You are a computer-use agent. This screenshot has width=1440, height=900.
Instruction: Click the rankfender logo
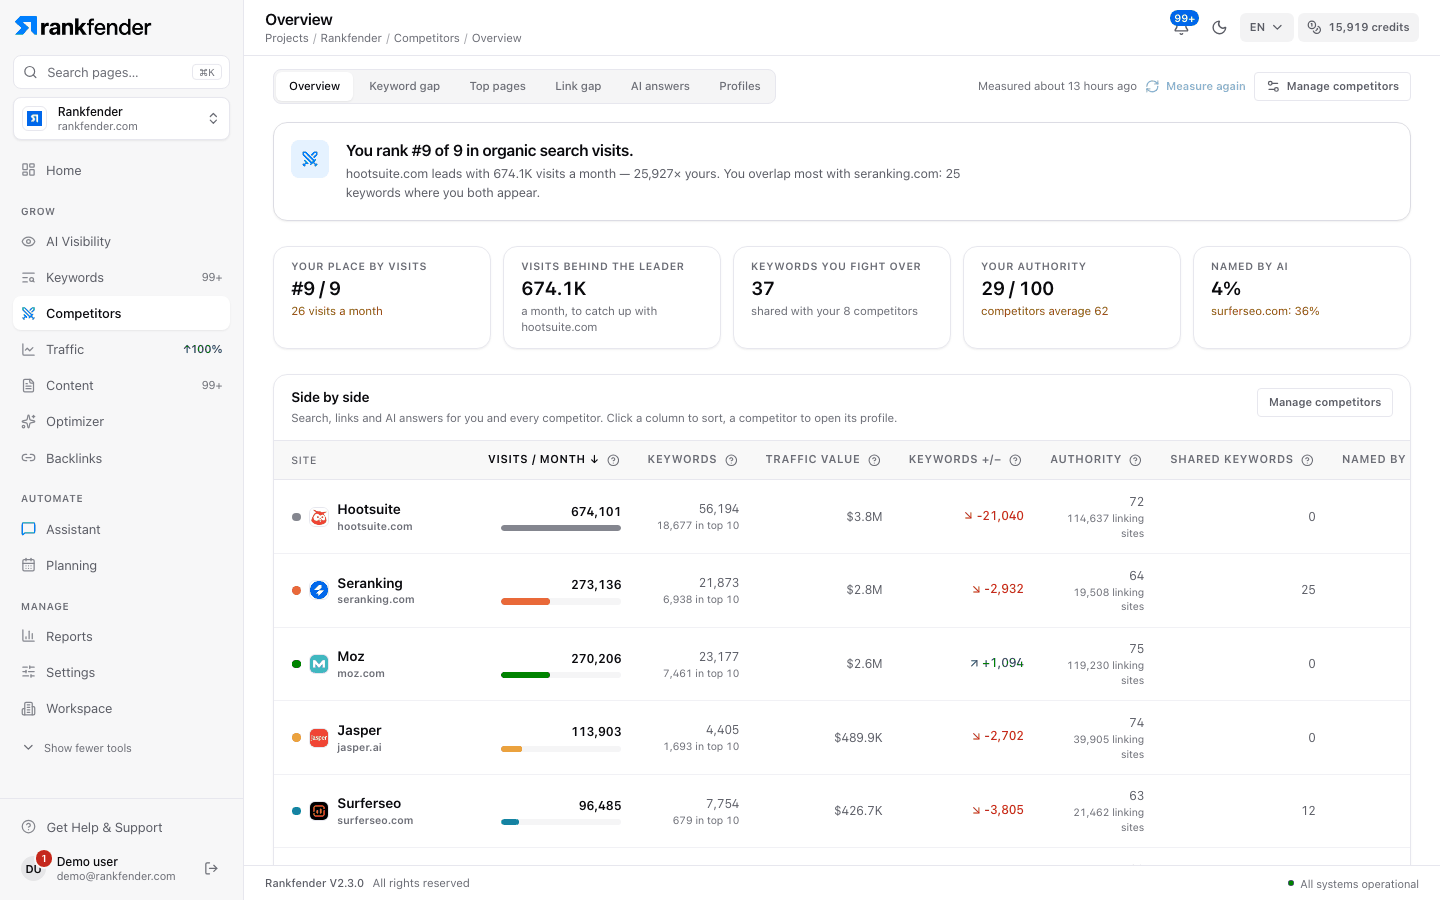83,26
